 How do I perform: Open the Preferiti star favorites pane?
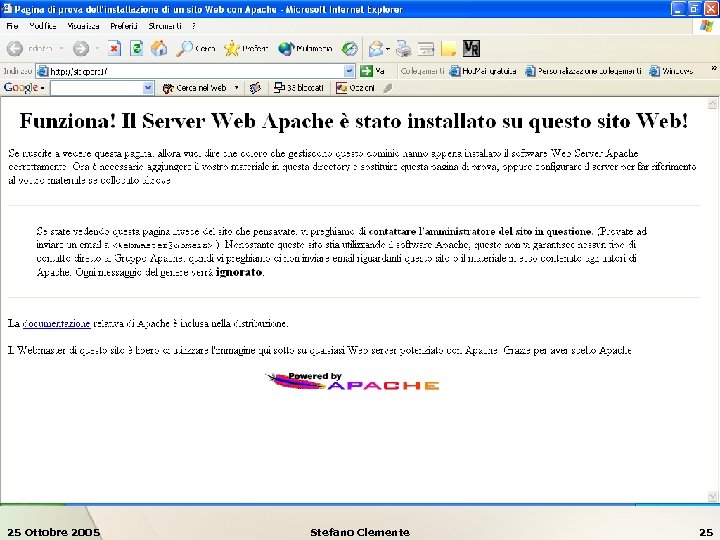coord(246,48)
